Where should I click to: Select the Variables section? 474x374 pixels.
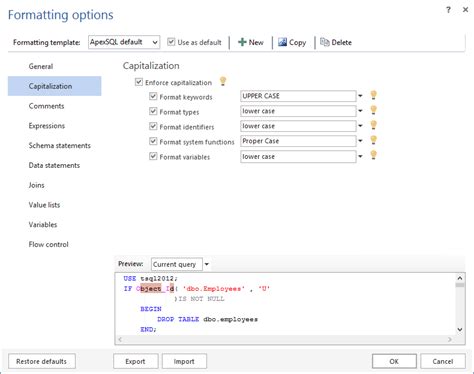[x=54, y=225]
